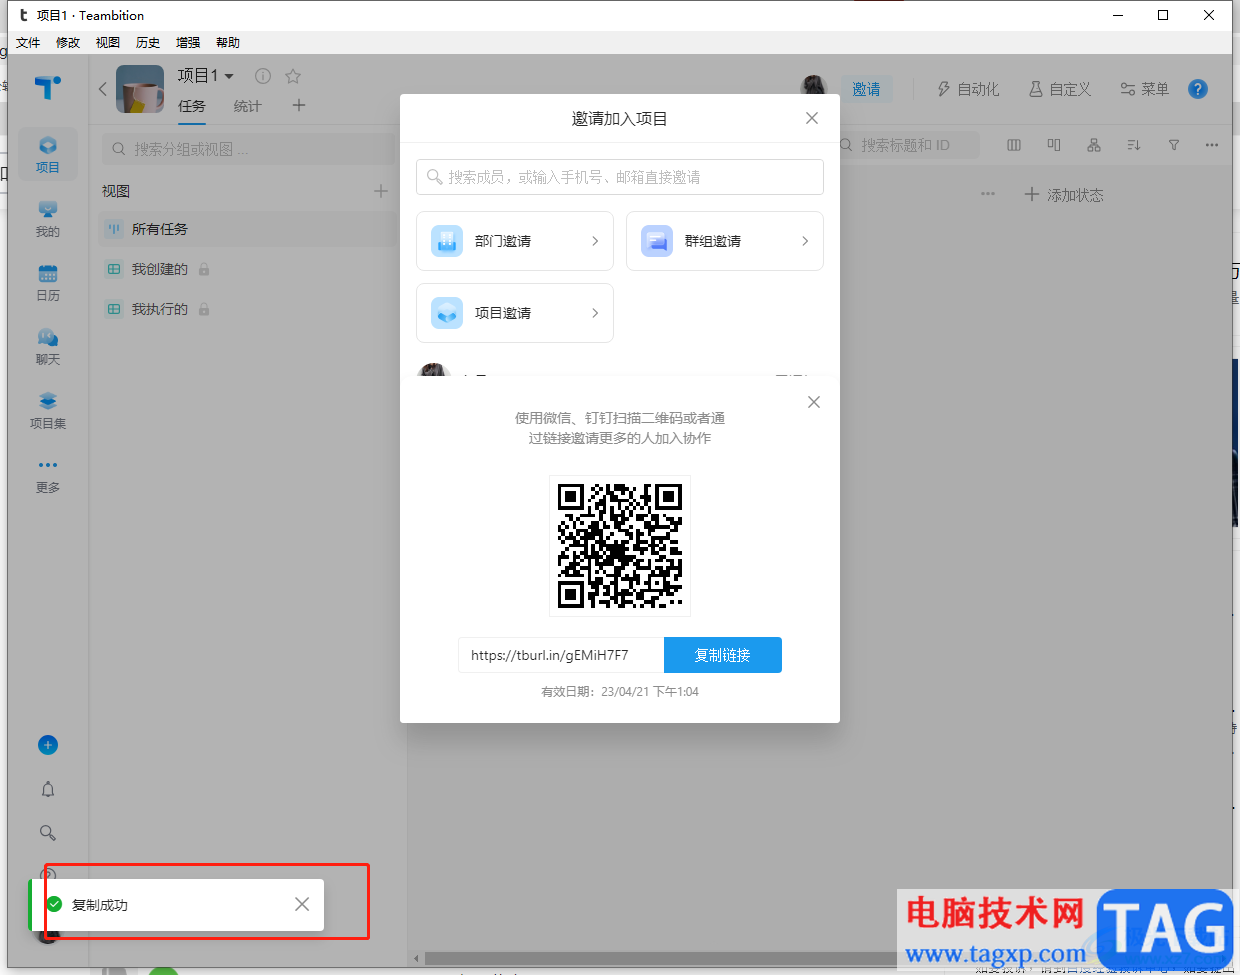Open the 项目集 sidebar icon

coord(48,411)
